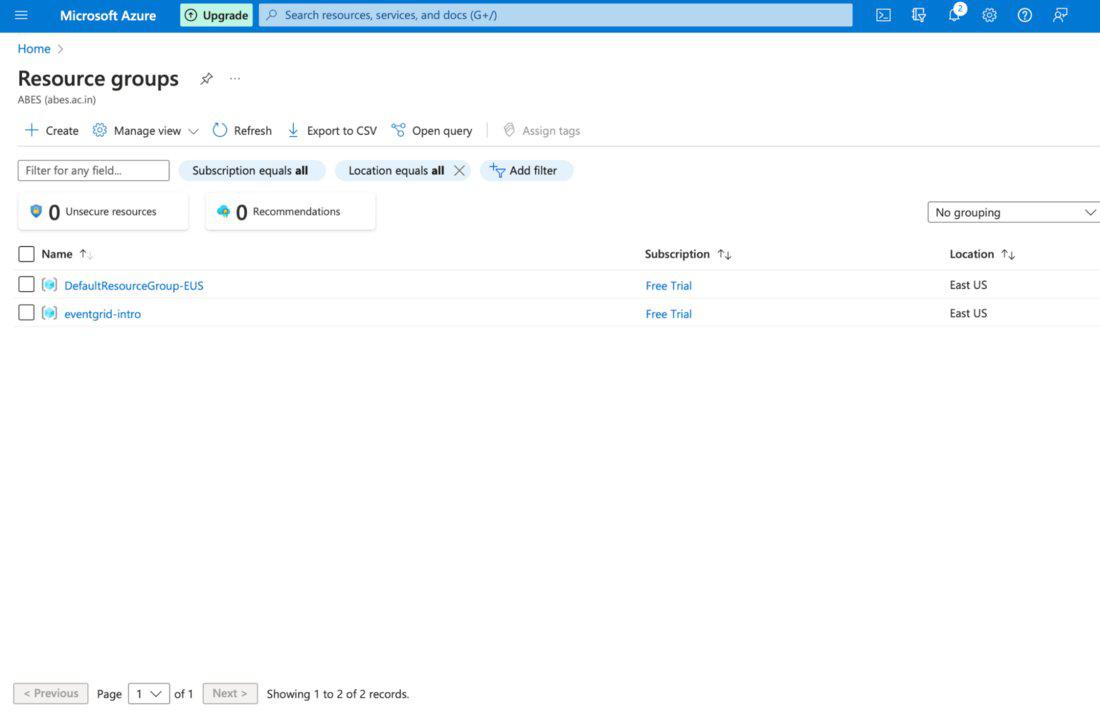This screenshot has width=1100, height=722.
Task: Sort by Name column arrow
Action: [x=86, y=254]
